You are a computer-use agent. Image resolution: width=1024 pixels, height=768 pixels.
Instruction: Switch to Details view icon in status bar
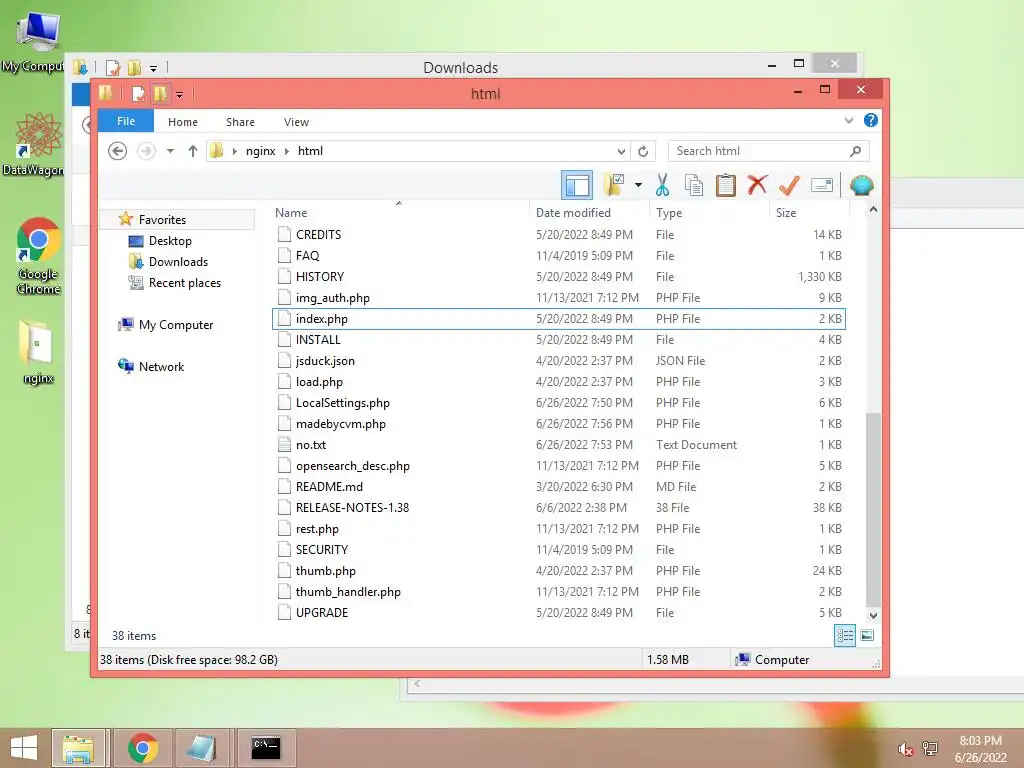pos(844,635)
